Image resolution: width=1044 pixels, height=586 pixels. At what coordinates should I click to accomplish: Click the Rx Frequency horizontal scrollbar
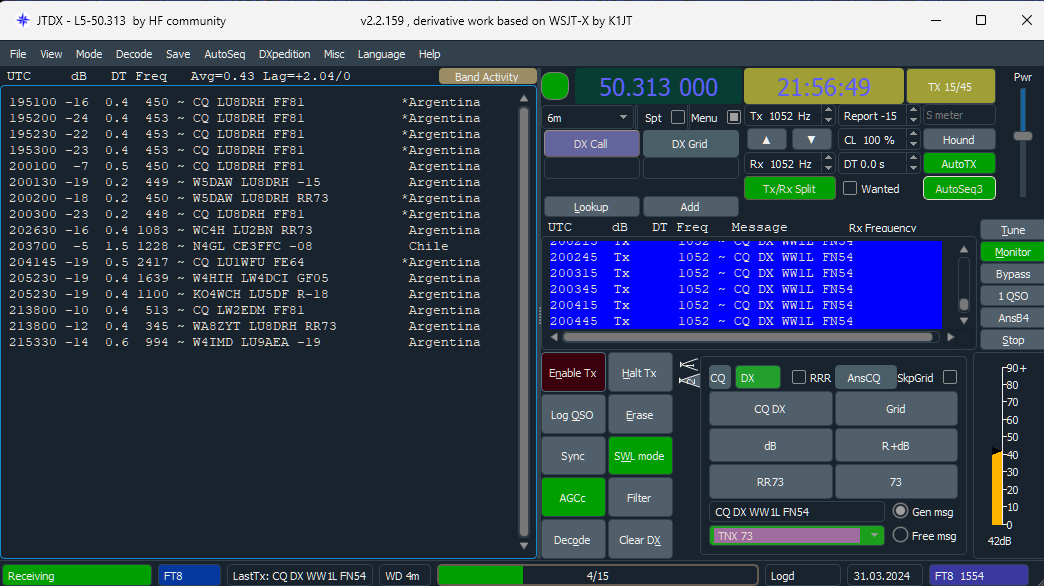coord(748,337)
